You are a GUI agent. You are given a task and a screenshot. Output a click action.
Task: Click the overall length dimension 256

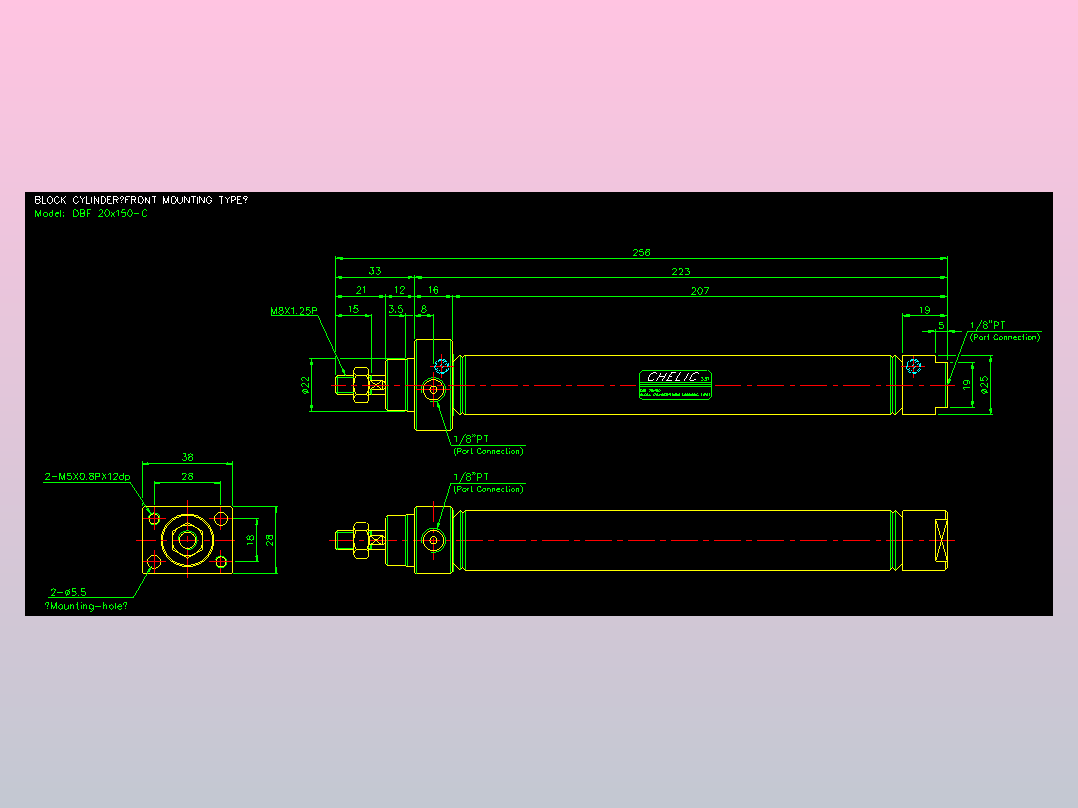pyautogui.click(x=641, y=252)
